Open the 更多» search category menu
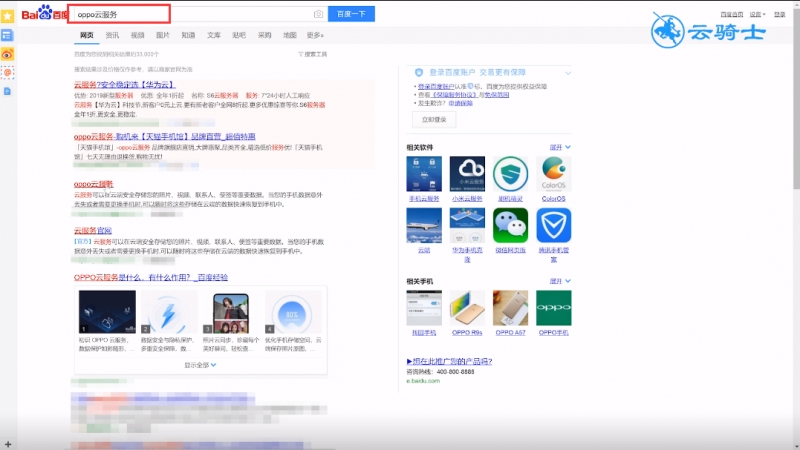 coord(315,35)
